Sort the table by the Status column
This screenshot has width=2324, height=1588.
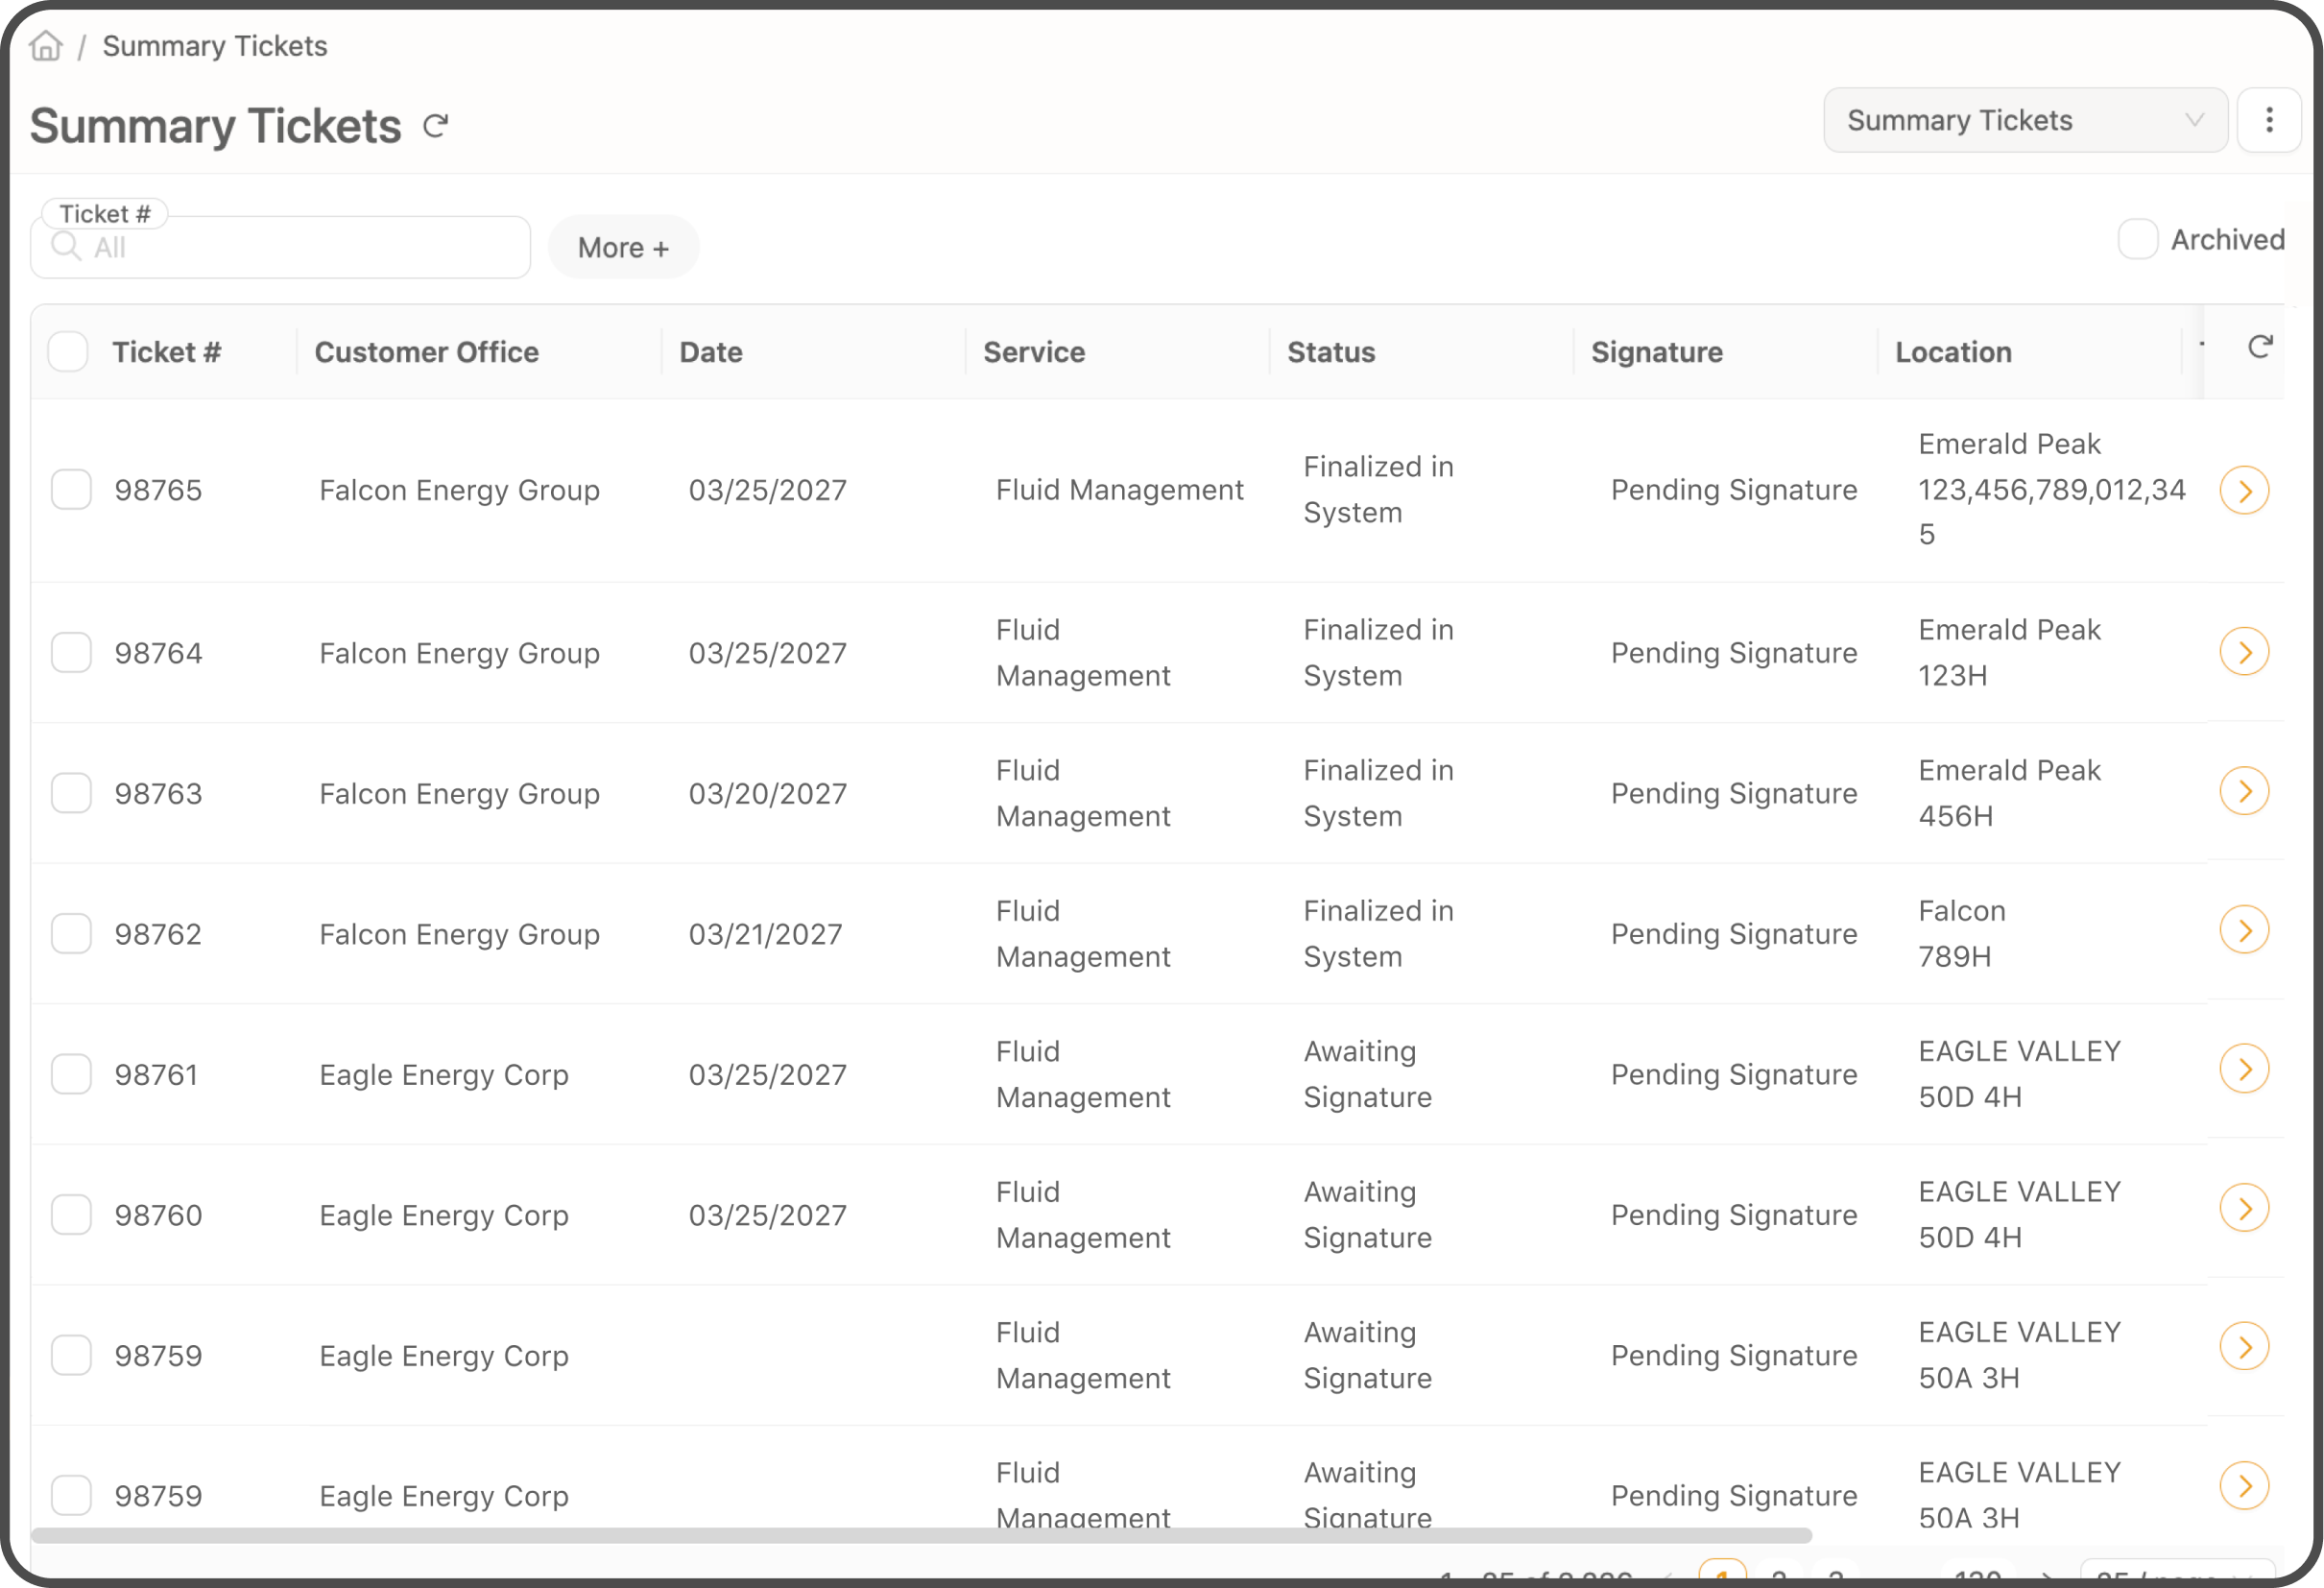(x=1331, y=351)
